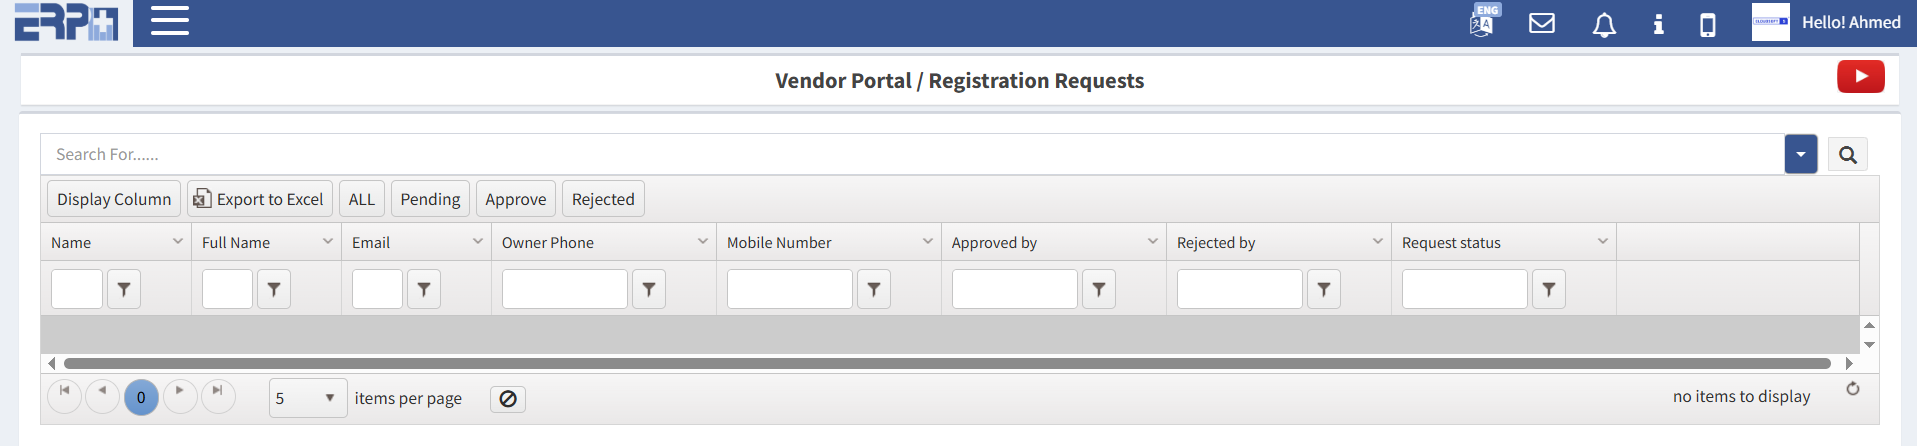
Task: Open the hamburger navigation menu
Action: 170,21
